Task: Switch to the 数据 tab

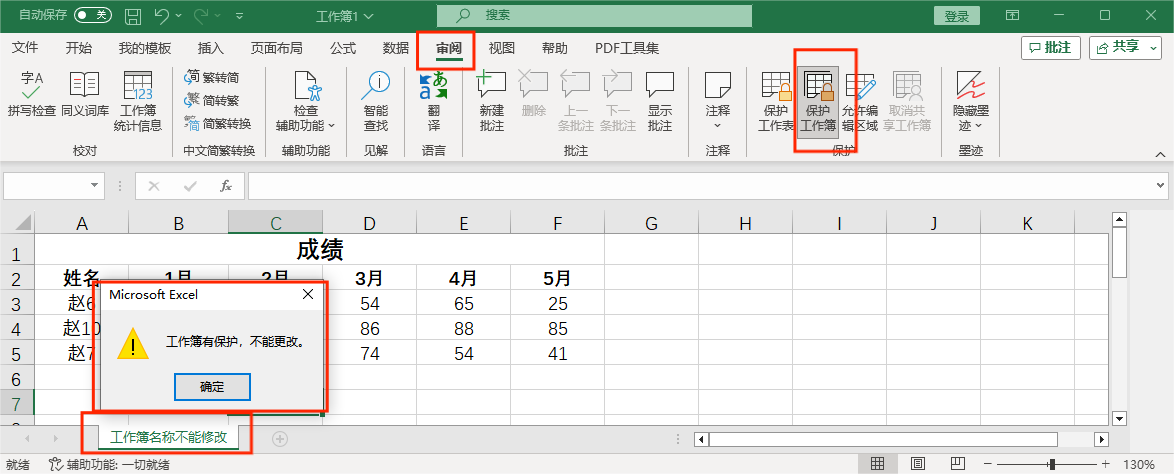Action: click(395, 48)
